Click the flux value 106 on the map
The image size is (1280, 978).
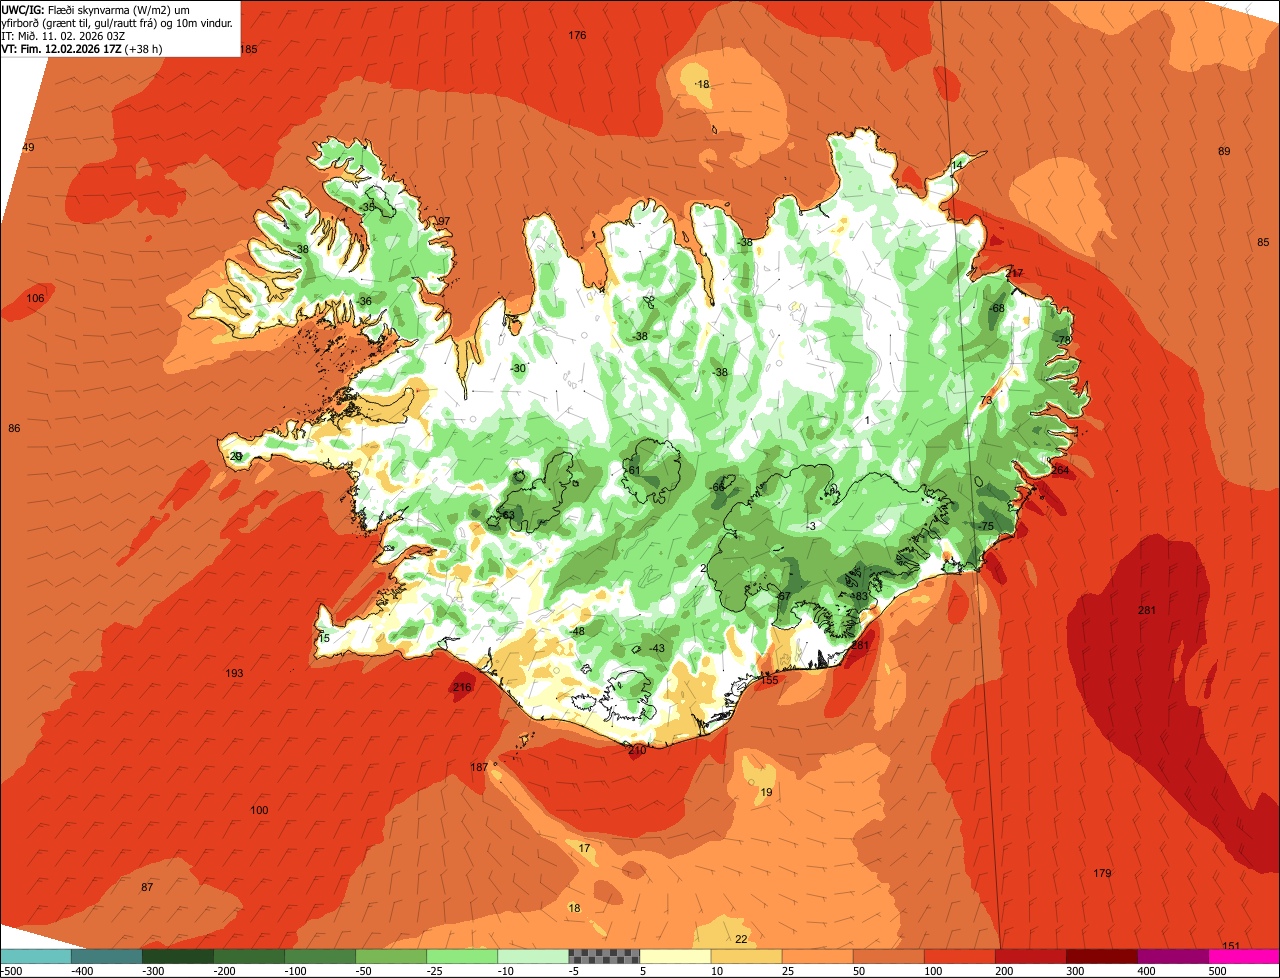click(x=35, y=298)
